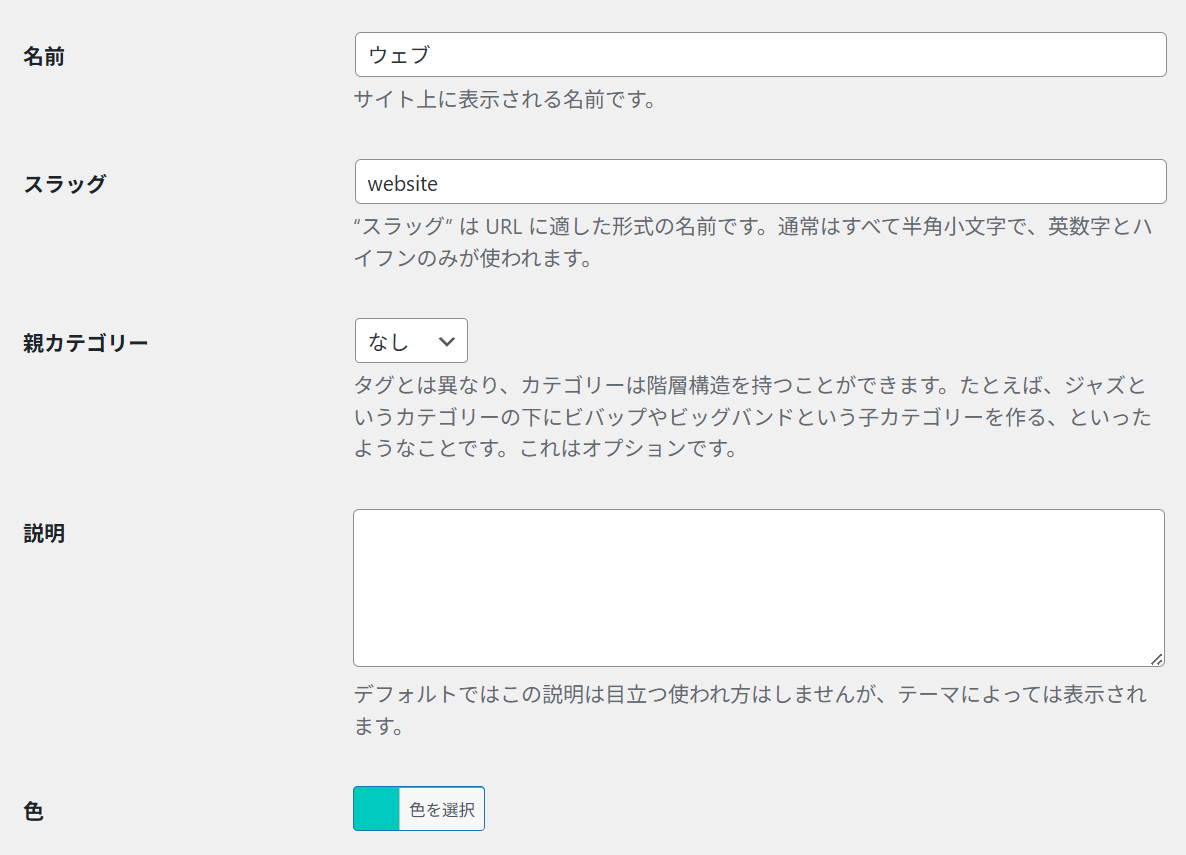The height and width of the screenshot is (855, 1186).
Task: Click the help text below the 名前 field
Action: click(505, 100)
